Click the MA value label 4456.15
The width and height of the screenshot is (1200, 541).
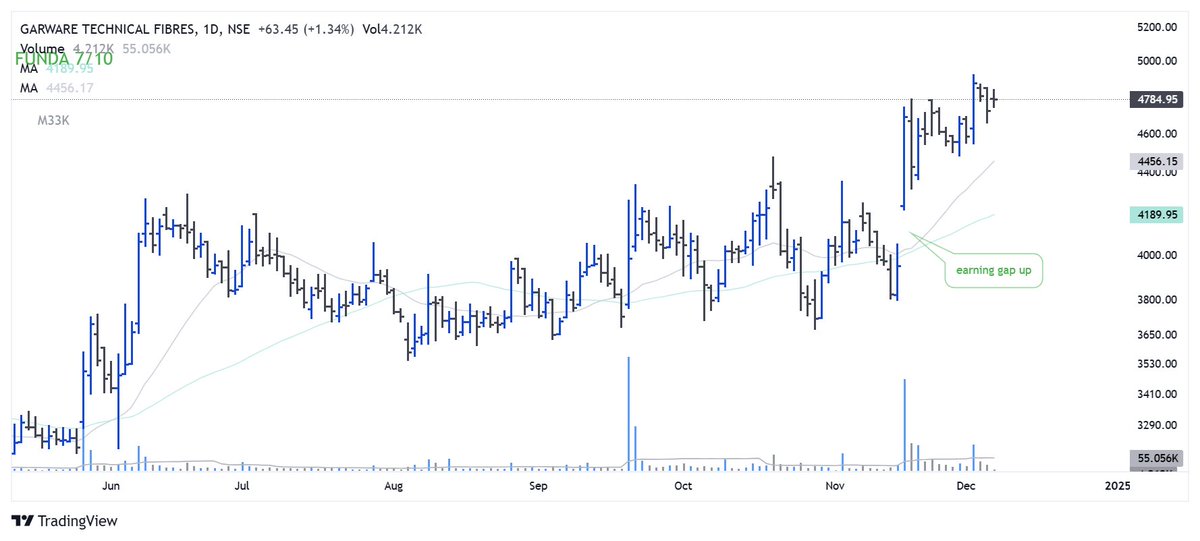click(1156, 161)
